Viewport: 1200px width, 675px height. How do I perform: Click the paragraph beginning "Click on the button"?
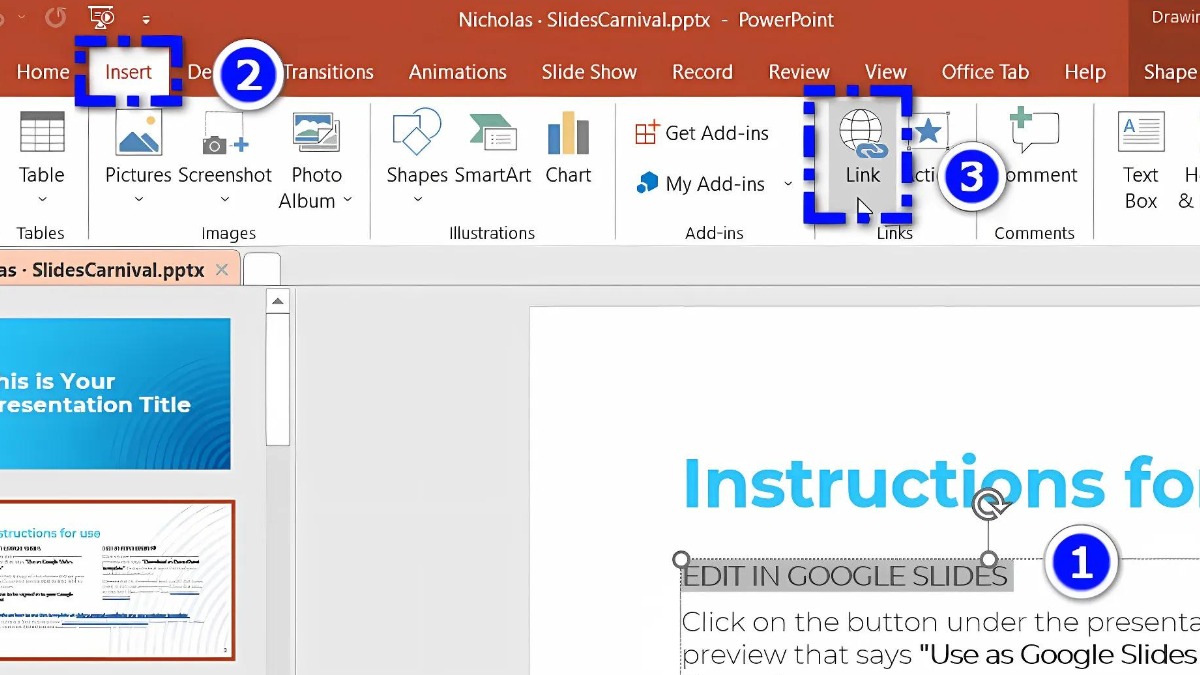[x=940, y=638]
